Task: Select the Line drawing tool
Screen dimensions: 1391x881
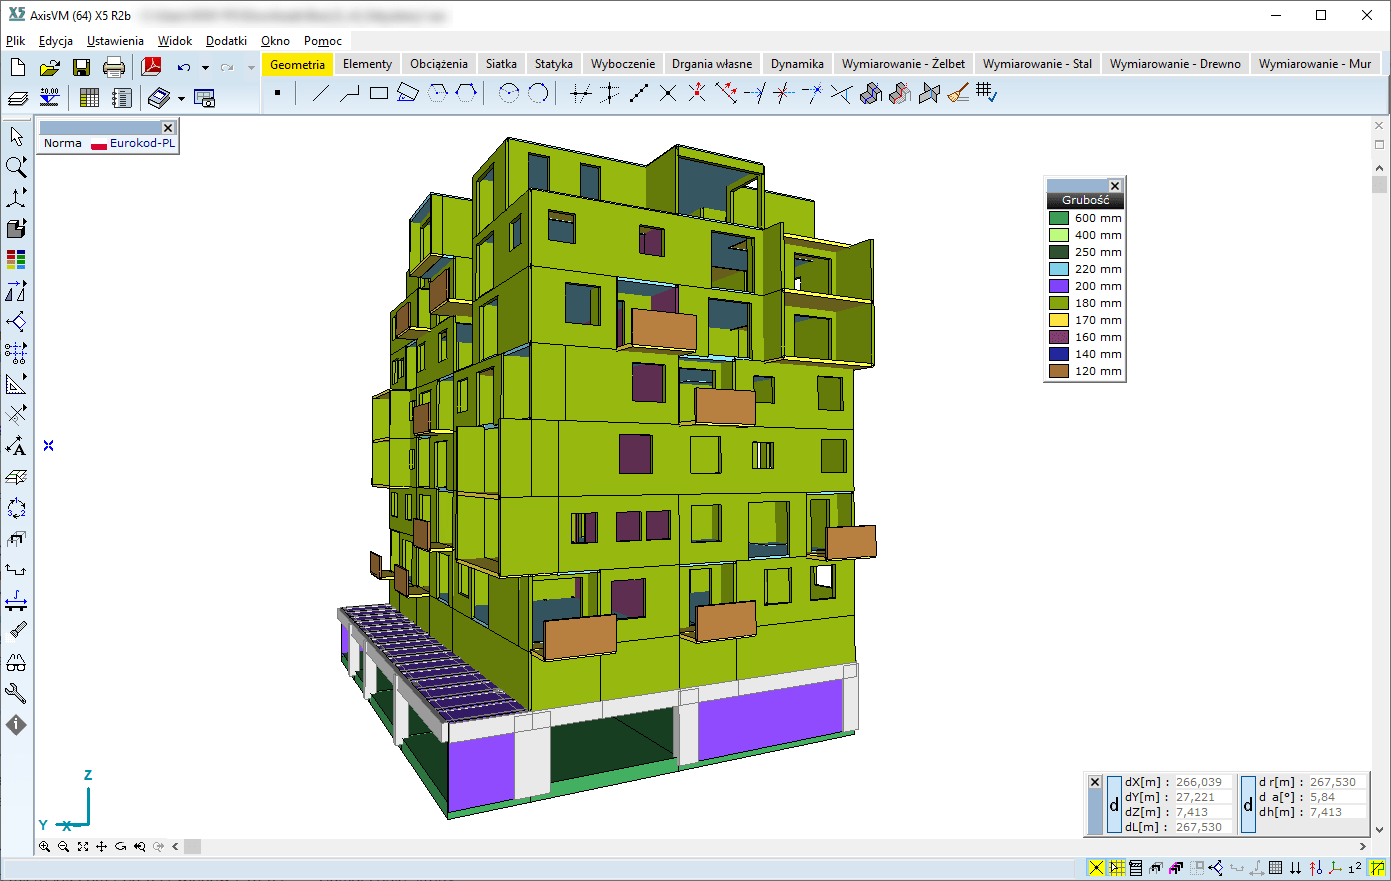Action: (320, 94)
